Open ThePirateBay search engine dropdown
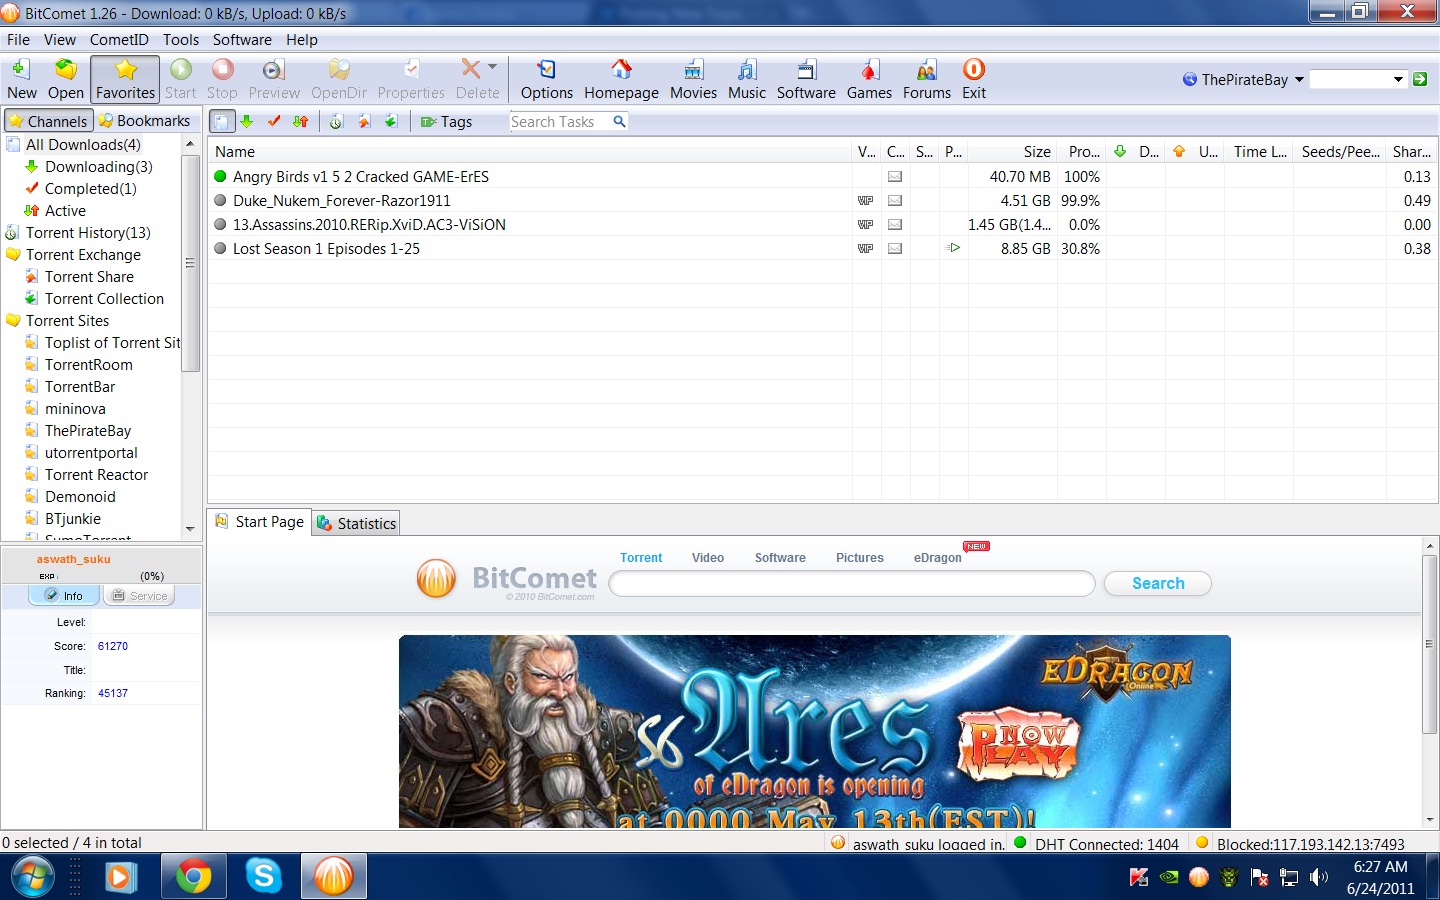The width and height of the screenshot is (1440, 900). [1299, 80]
